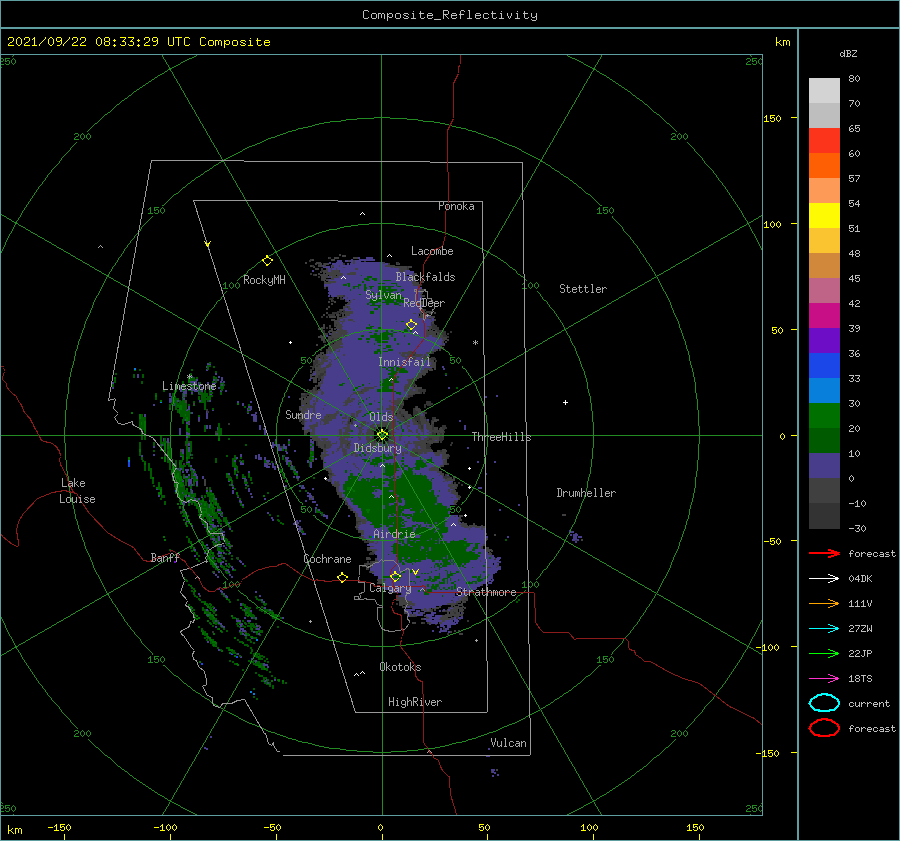
Task: Click the Banff label
Action: coord(165,558)
